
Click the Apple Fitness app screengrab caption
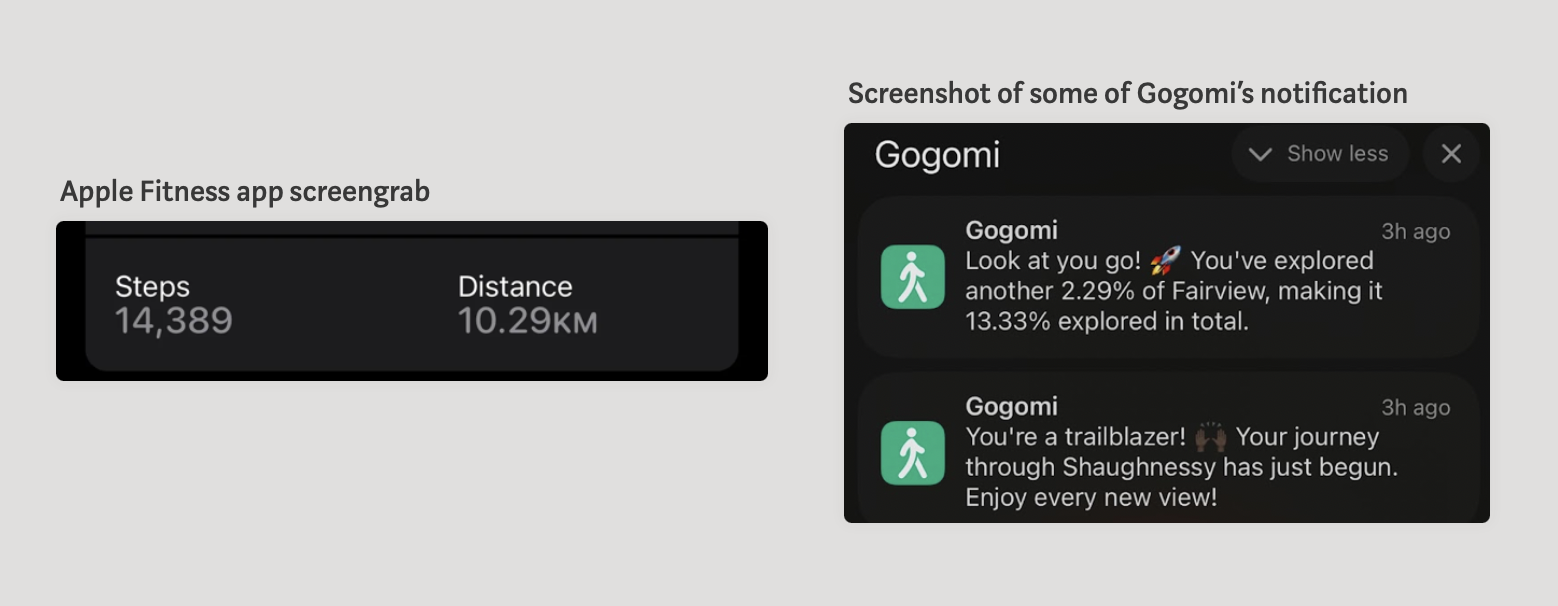(245, 192)
